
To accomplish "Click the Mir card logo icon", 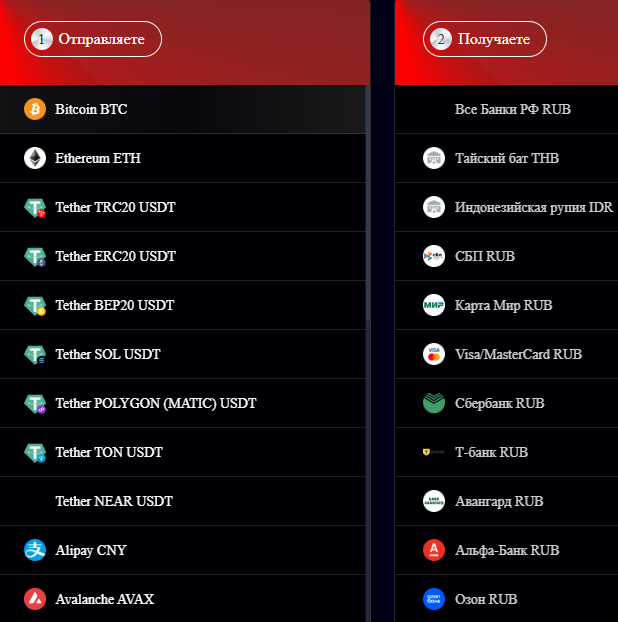I will point(434,305).
